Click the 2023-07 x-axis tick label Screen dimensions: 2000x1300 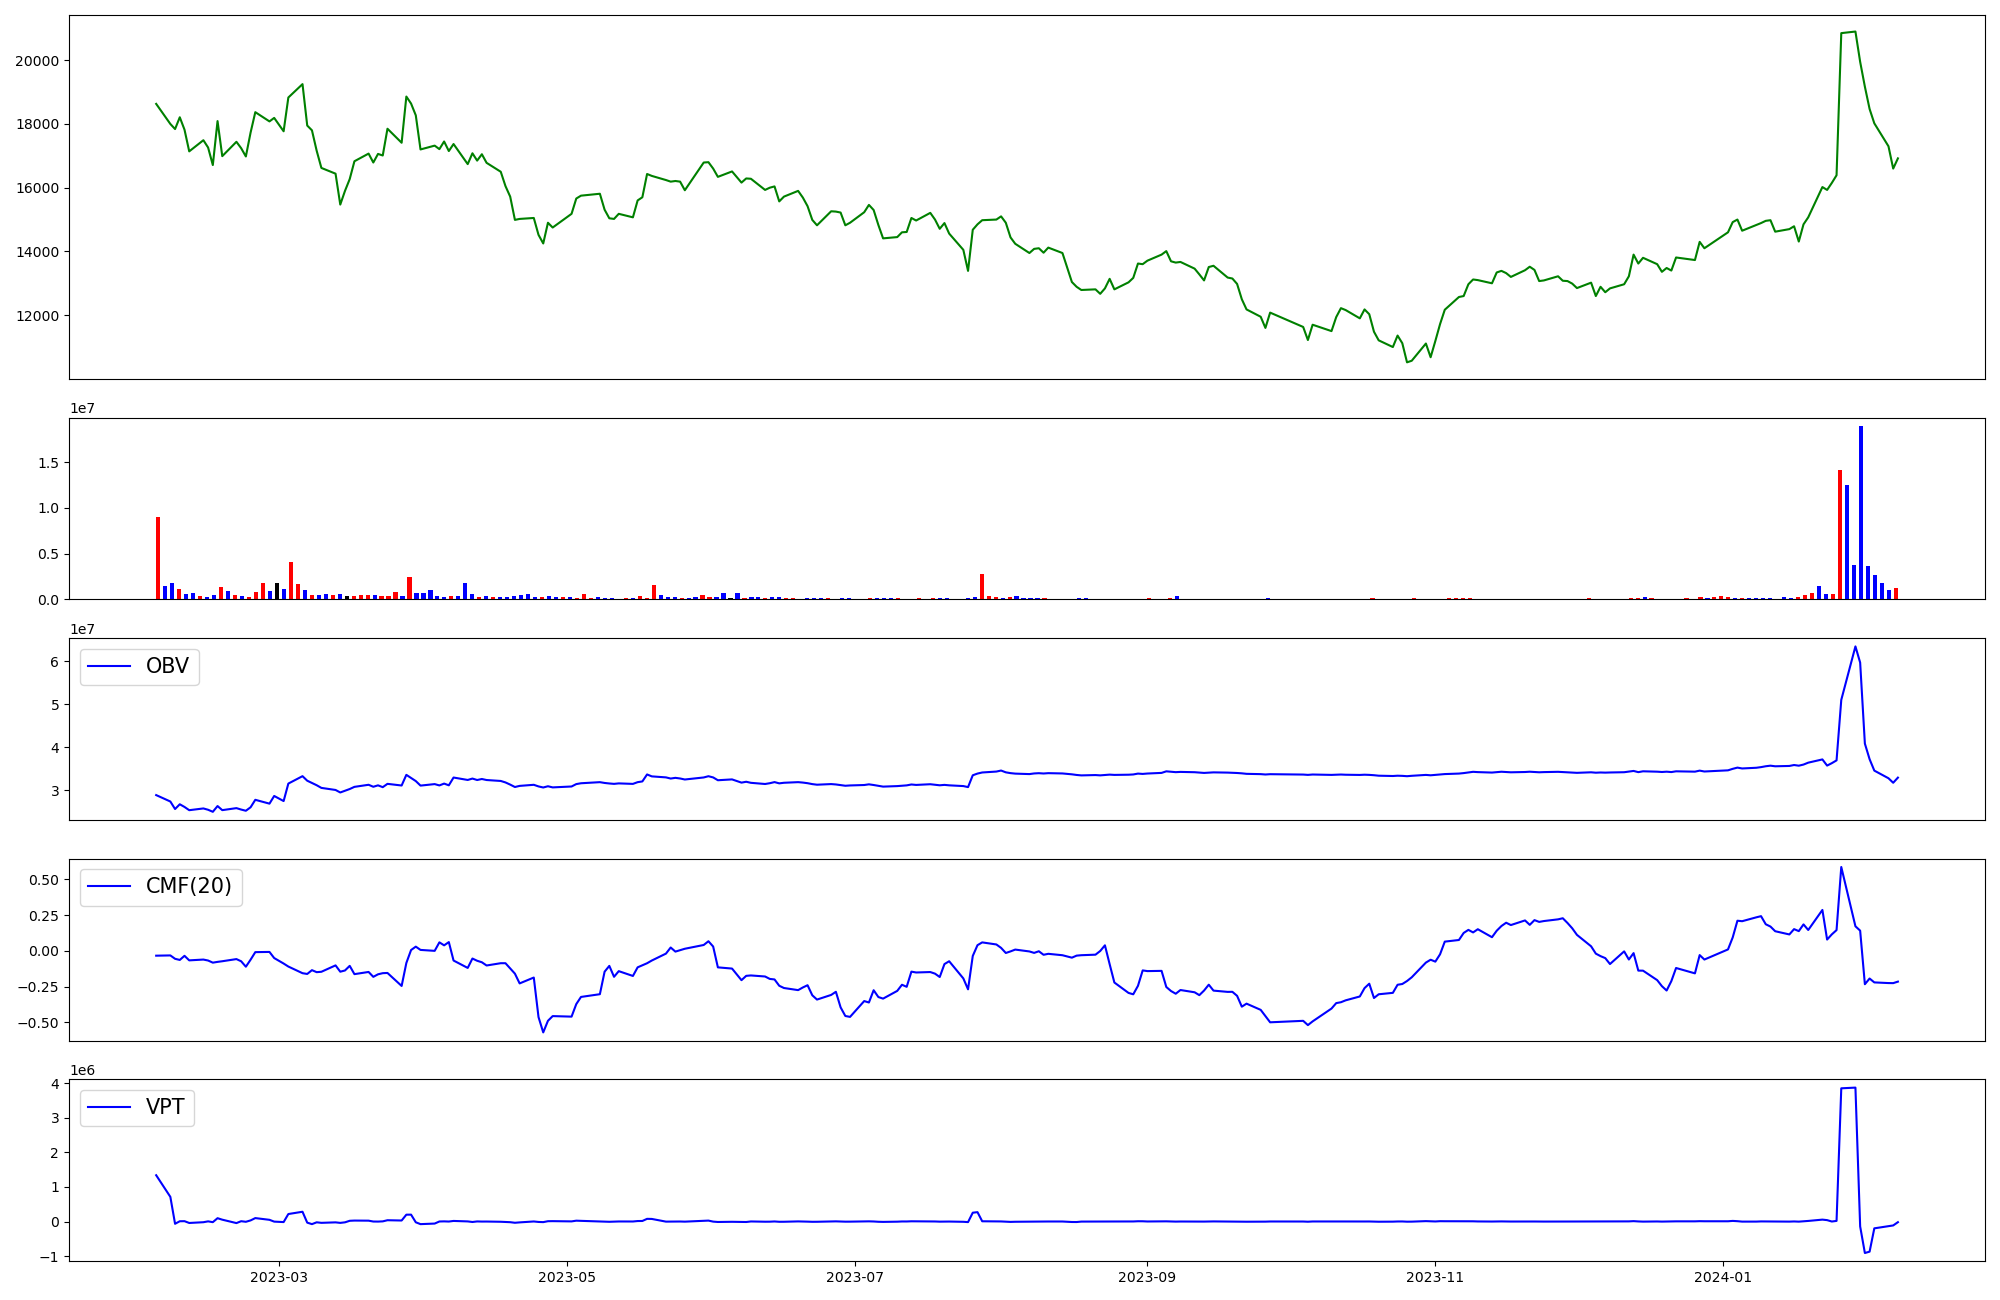click(x=855, y=1277)
